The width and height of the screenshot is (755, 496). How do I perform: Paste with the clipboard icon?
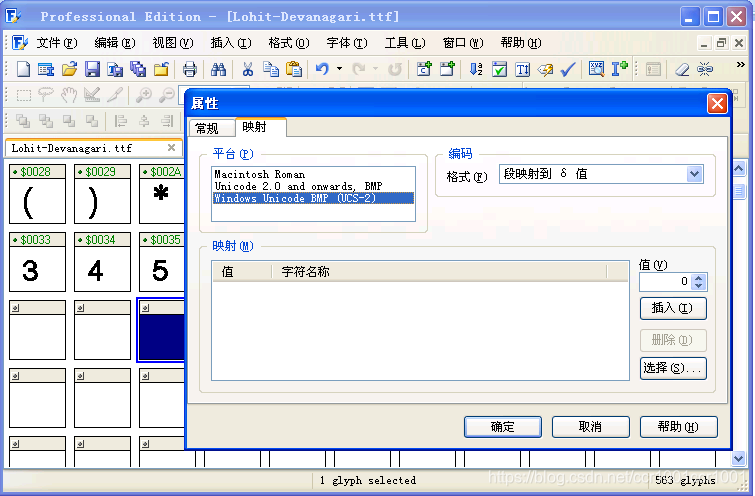(x=294, y=69)
